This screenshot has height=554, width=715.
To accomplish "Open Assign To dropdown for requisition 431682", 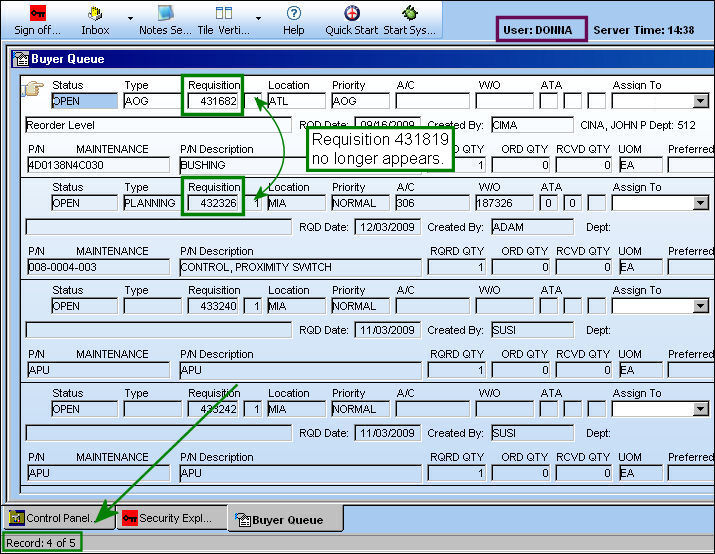I will pos(700,101).
